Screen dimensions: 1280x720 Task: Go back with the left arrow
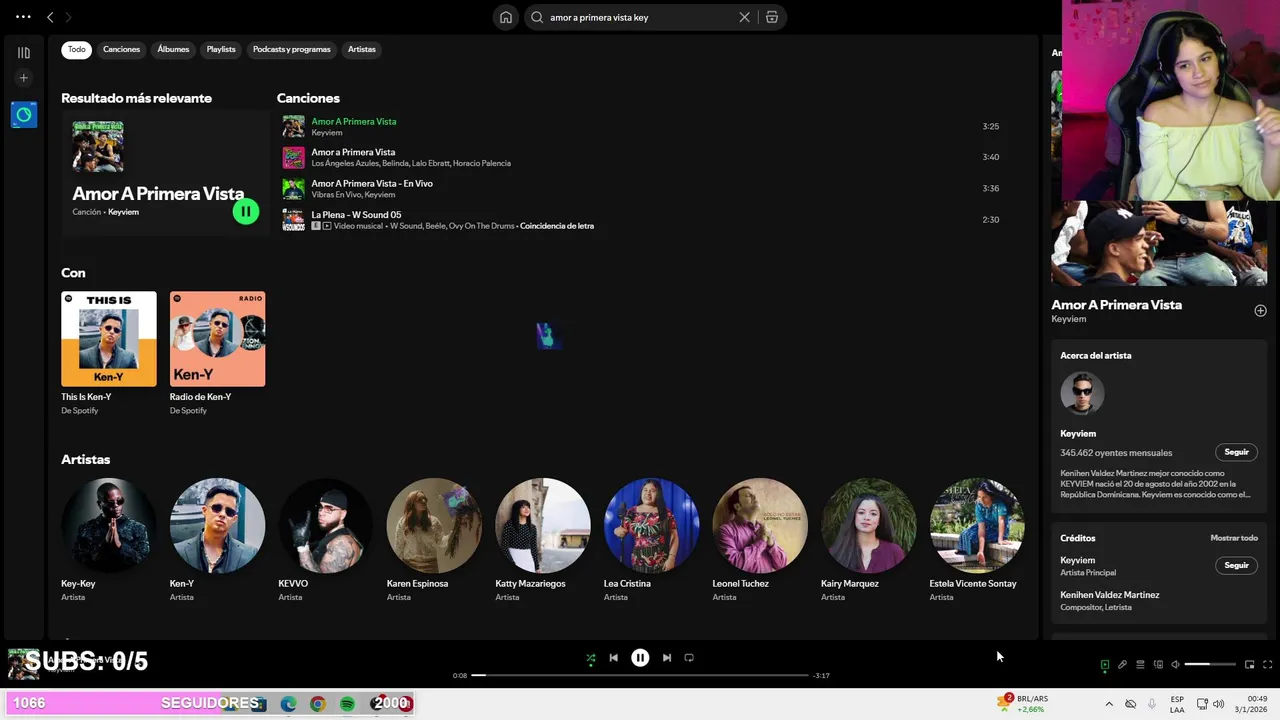click(50, 17)
